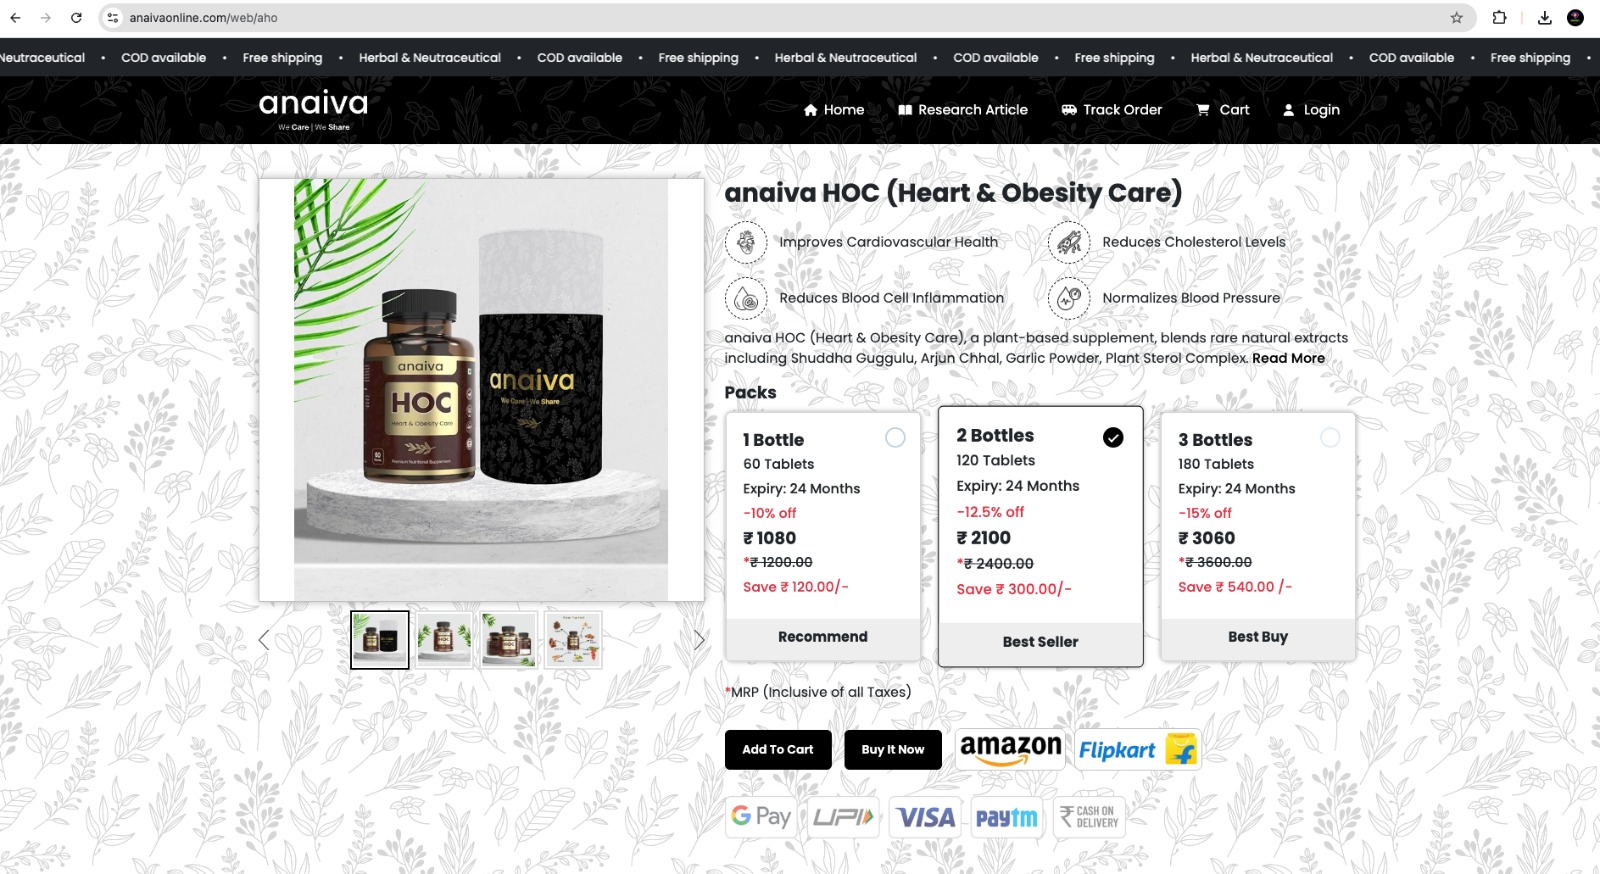Image resolution: width=1600 pixels, height=874 pixels.
Task: Expand description via Read More
Action: pos(1288,358)
